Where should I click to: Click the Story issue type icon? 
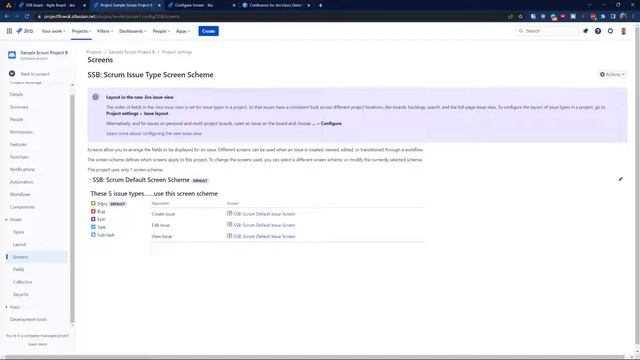coord(93,203)
